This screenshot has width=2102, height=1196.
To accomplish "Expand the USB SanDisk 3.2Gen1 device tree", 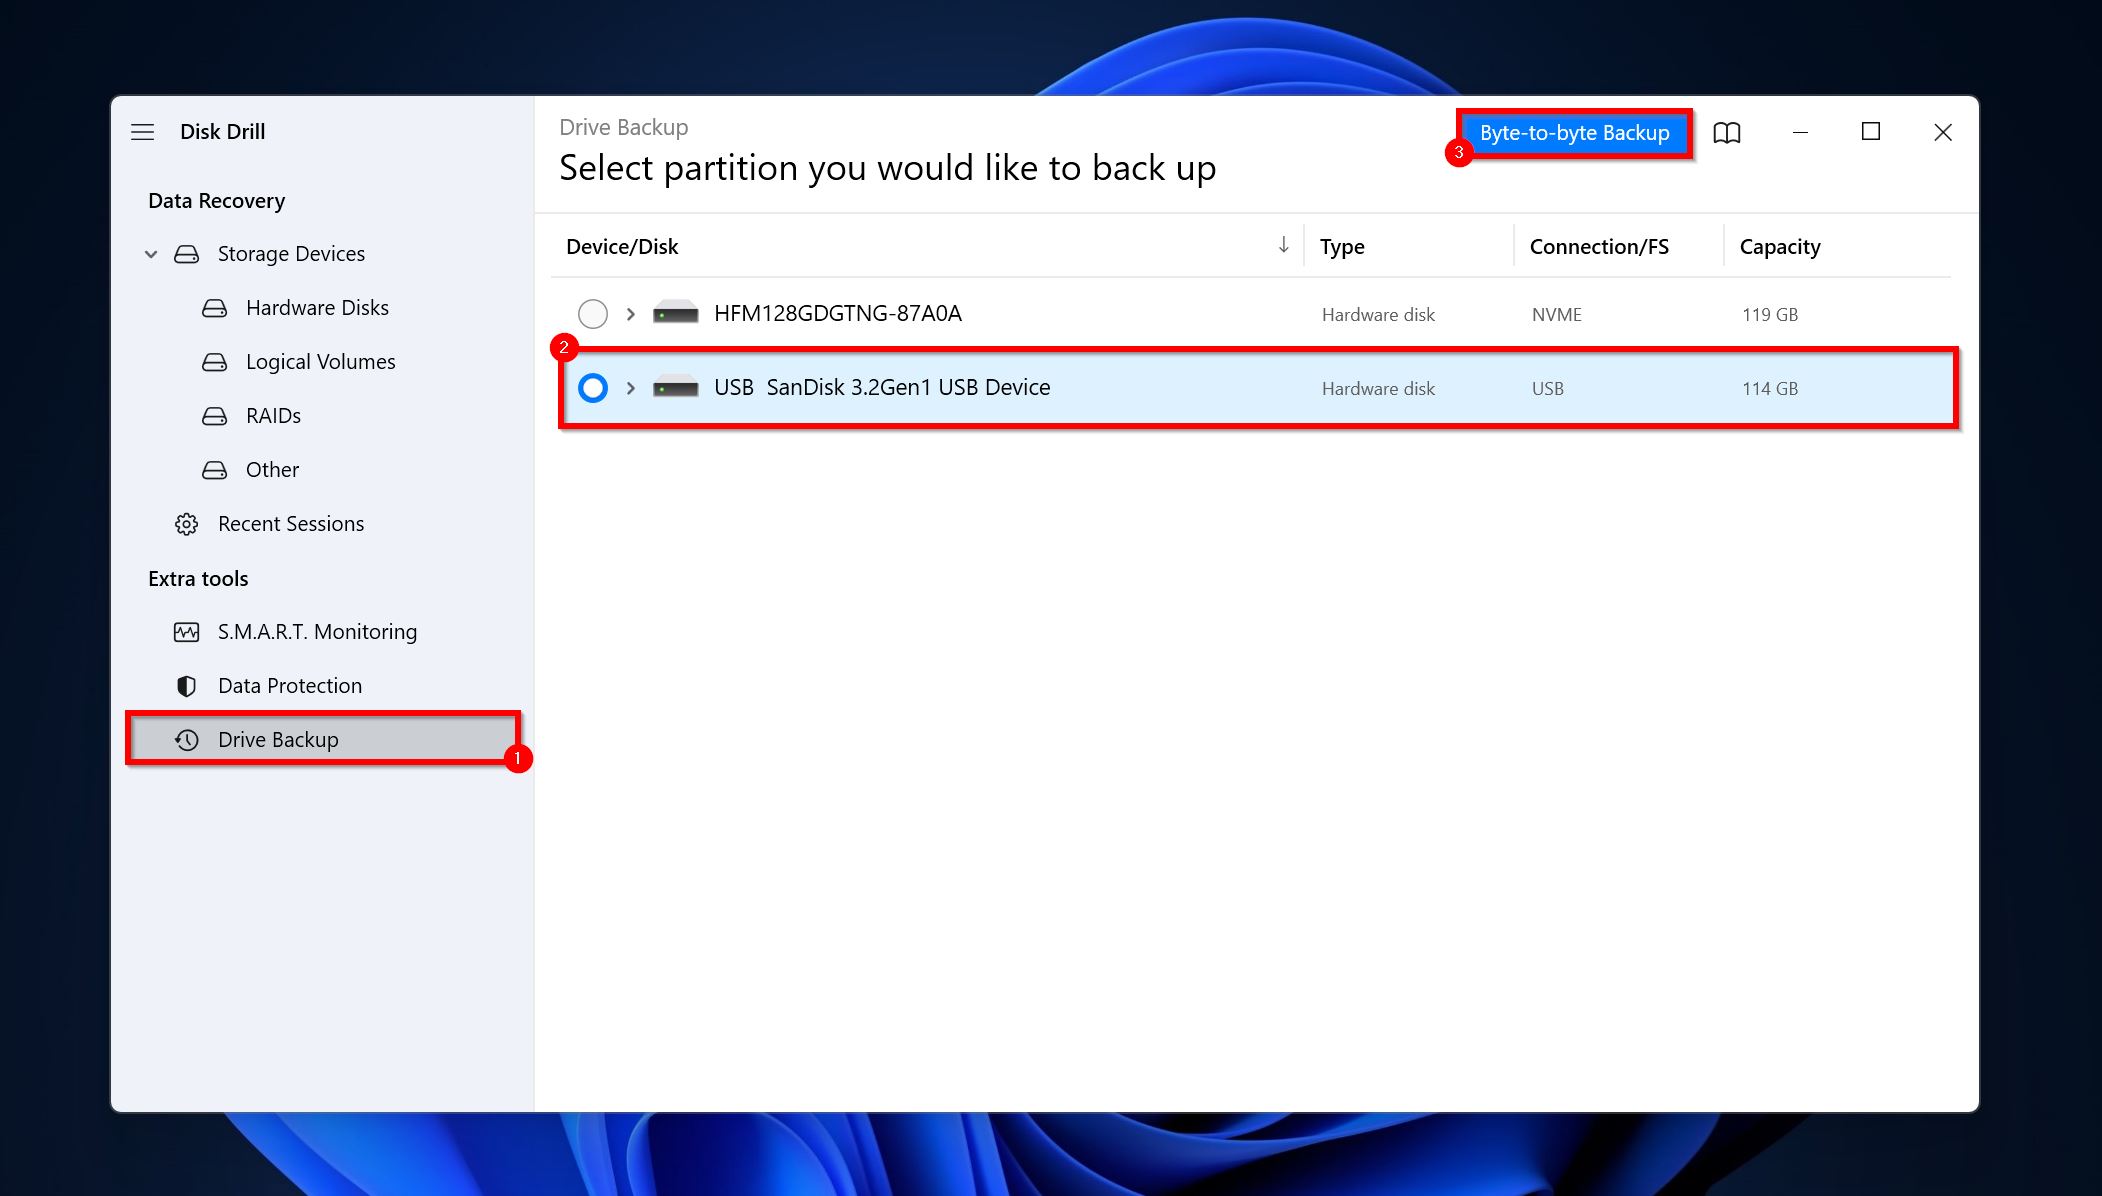I will click(x=629, y=387).
